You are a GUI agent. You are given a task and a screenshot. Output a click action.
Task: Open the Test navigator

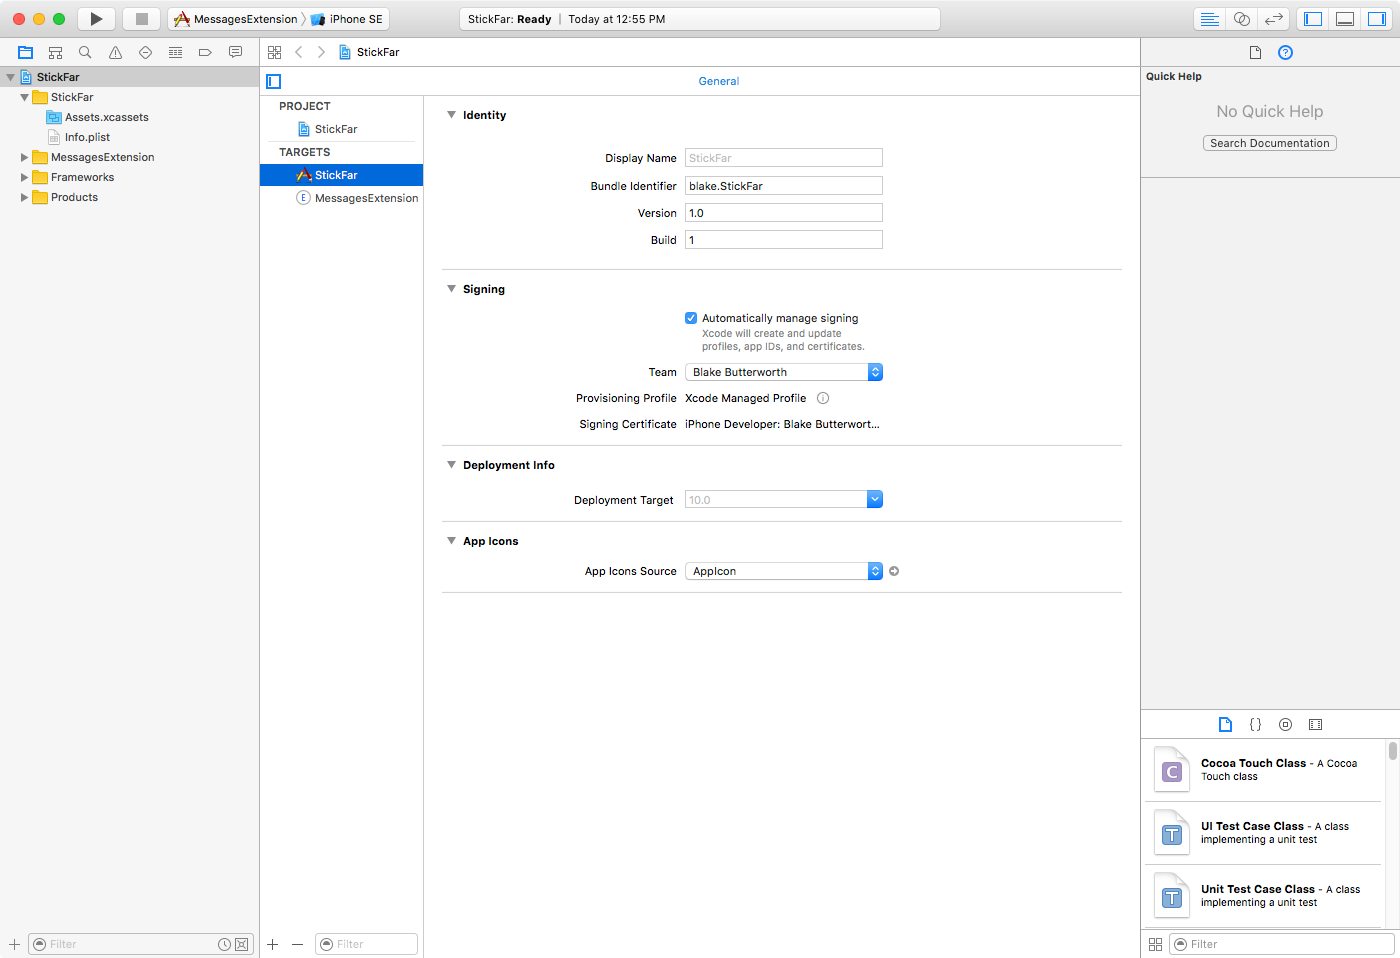pyautogui.click(x=145, y=52)
